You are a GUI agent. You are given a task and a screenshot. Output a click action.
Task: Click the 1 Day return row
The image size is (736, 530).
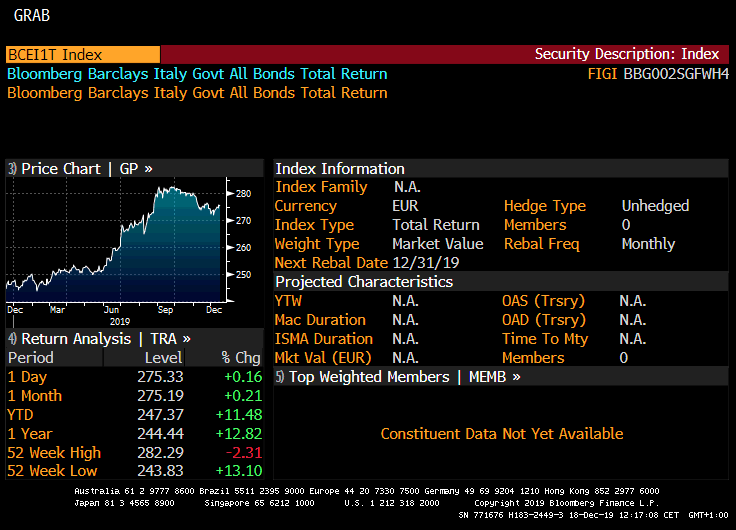134,376
